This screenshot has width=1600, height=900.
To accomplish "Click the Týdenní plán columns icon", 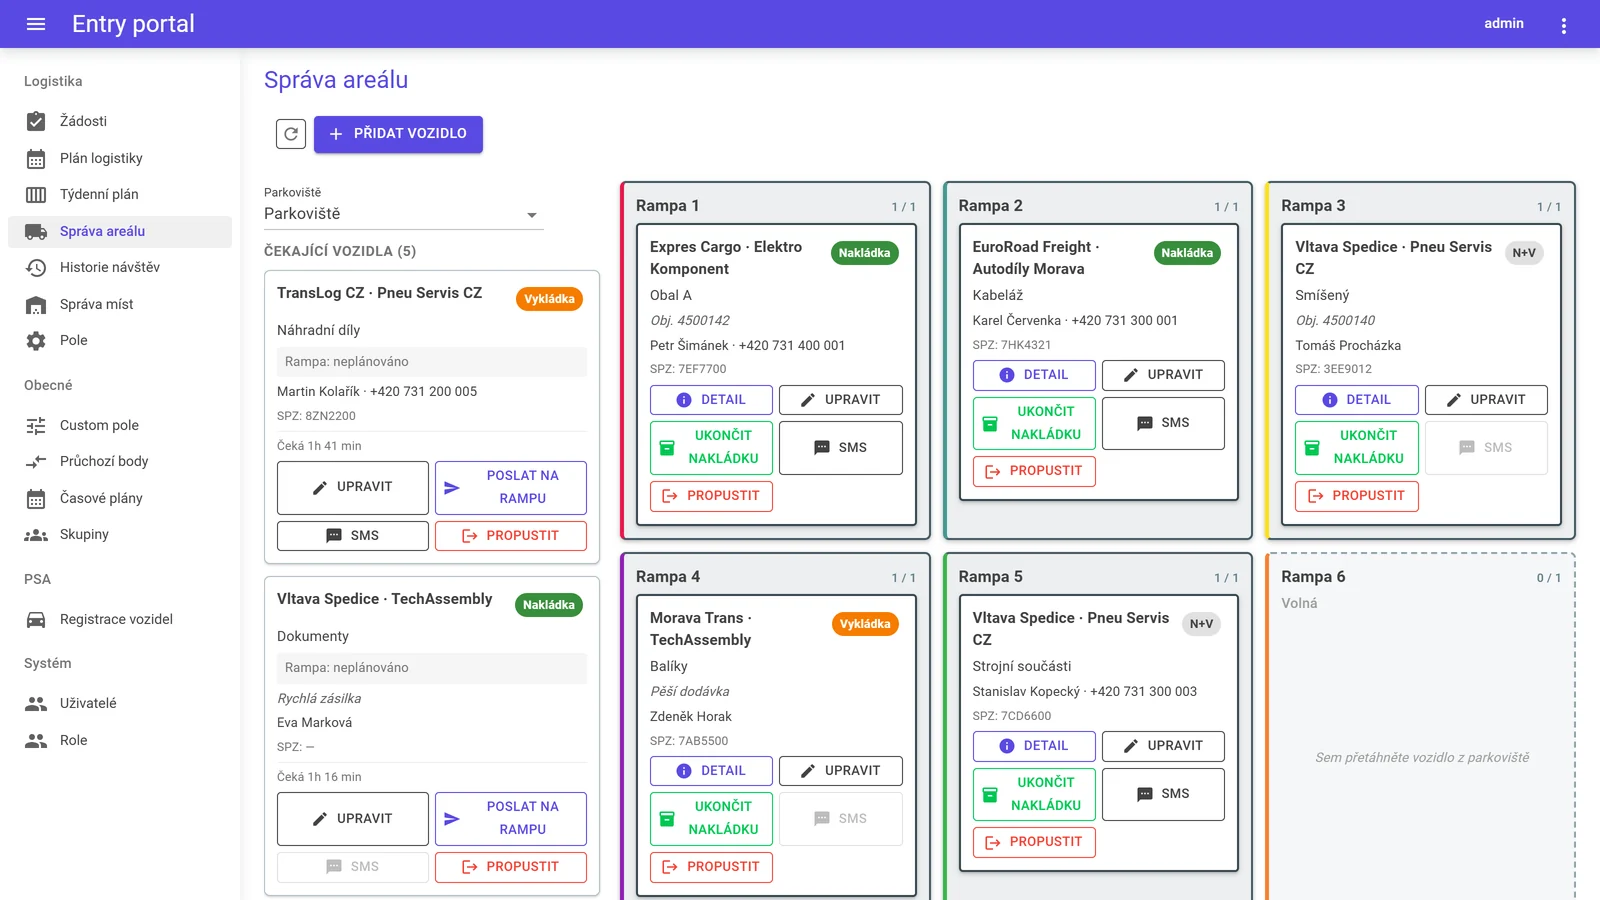I will [36, 194].
